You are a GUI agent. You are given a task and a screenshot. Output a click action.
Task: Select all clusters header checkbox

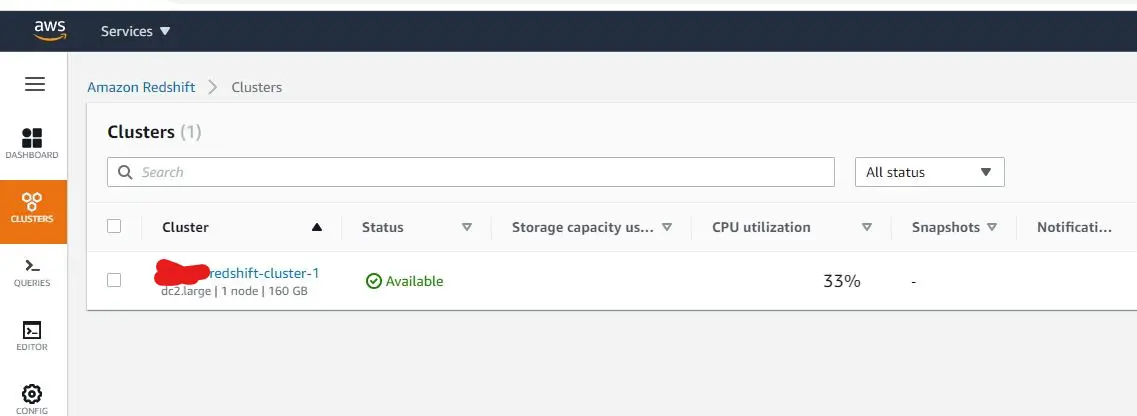114,226
